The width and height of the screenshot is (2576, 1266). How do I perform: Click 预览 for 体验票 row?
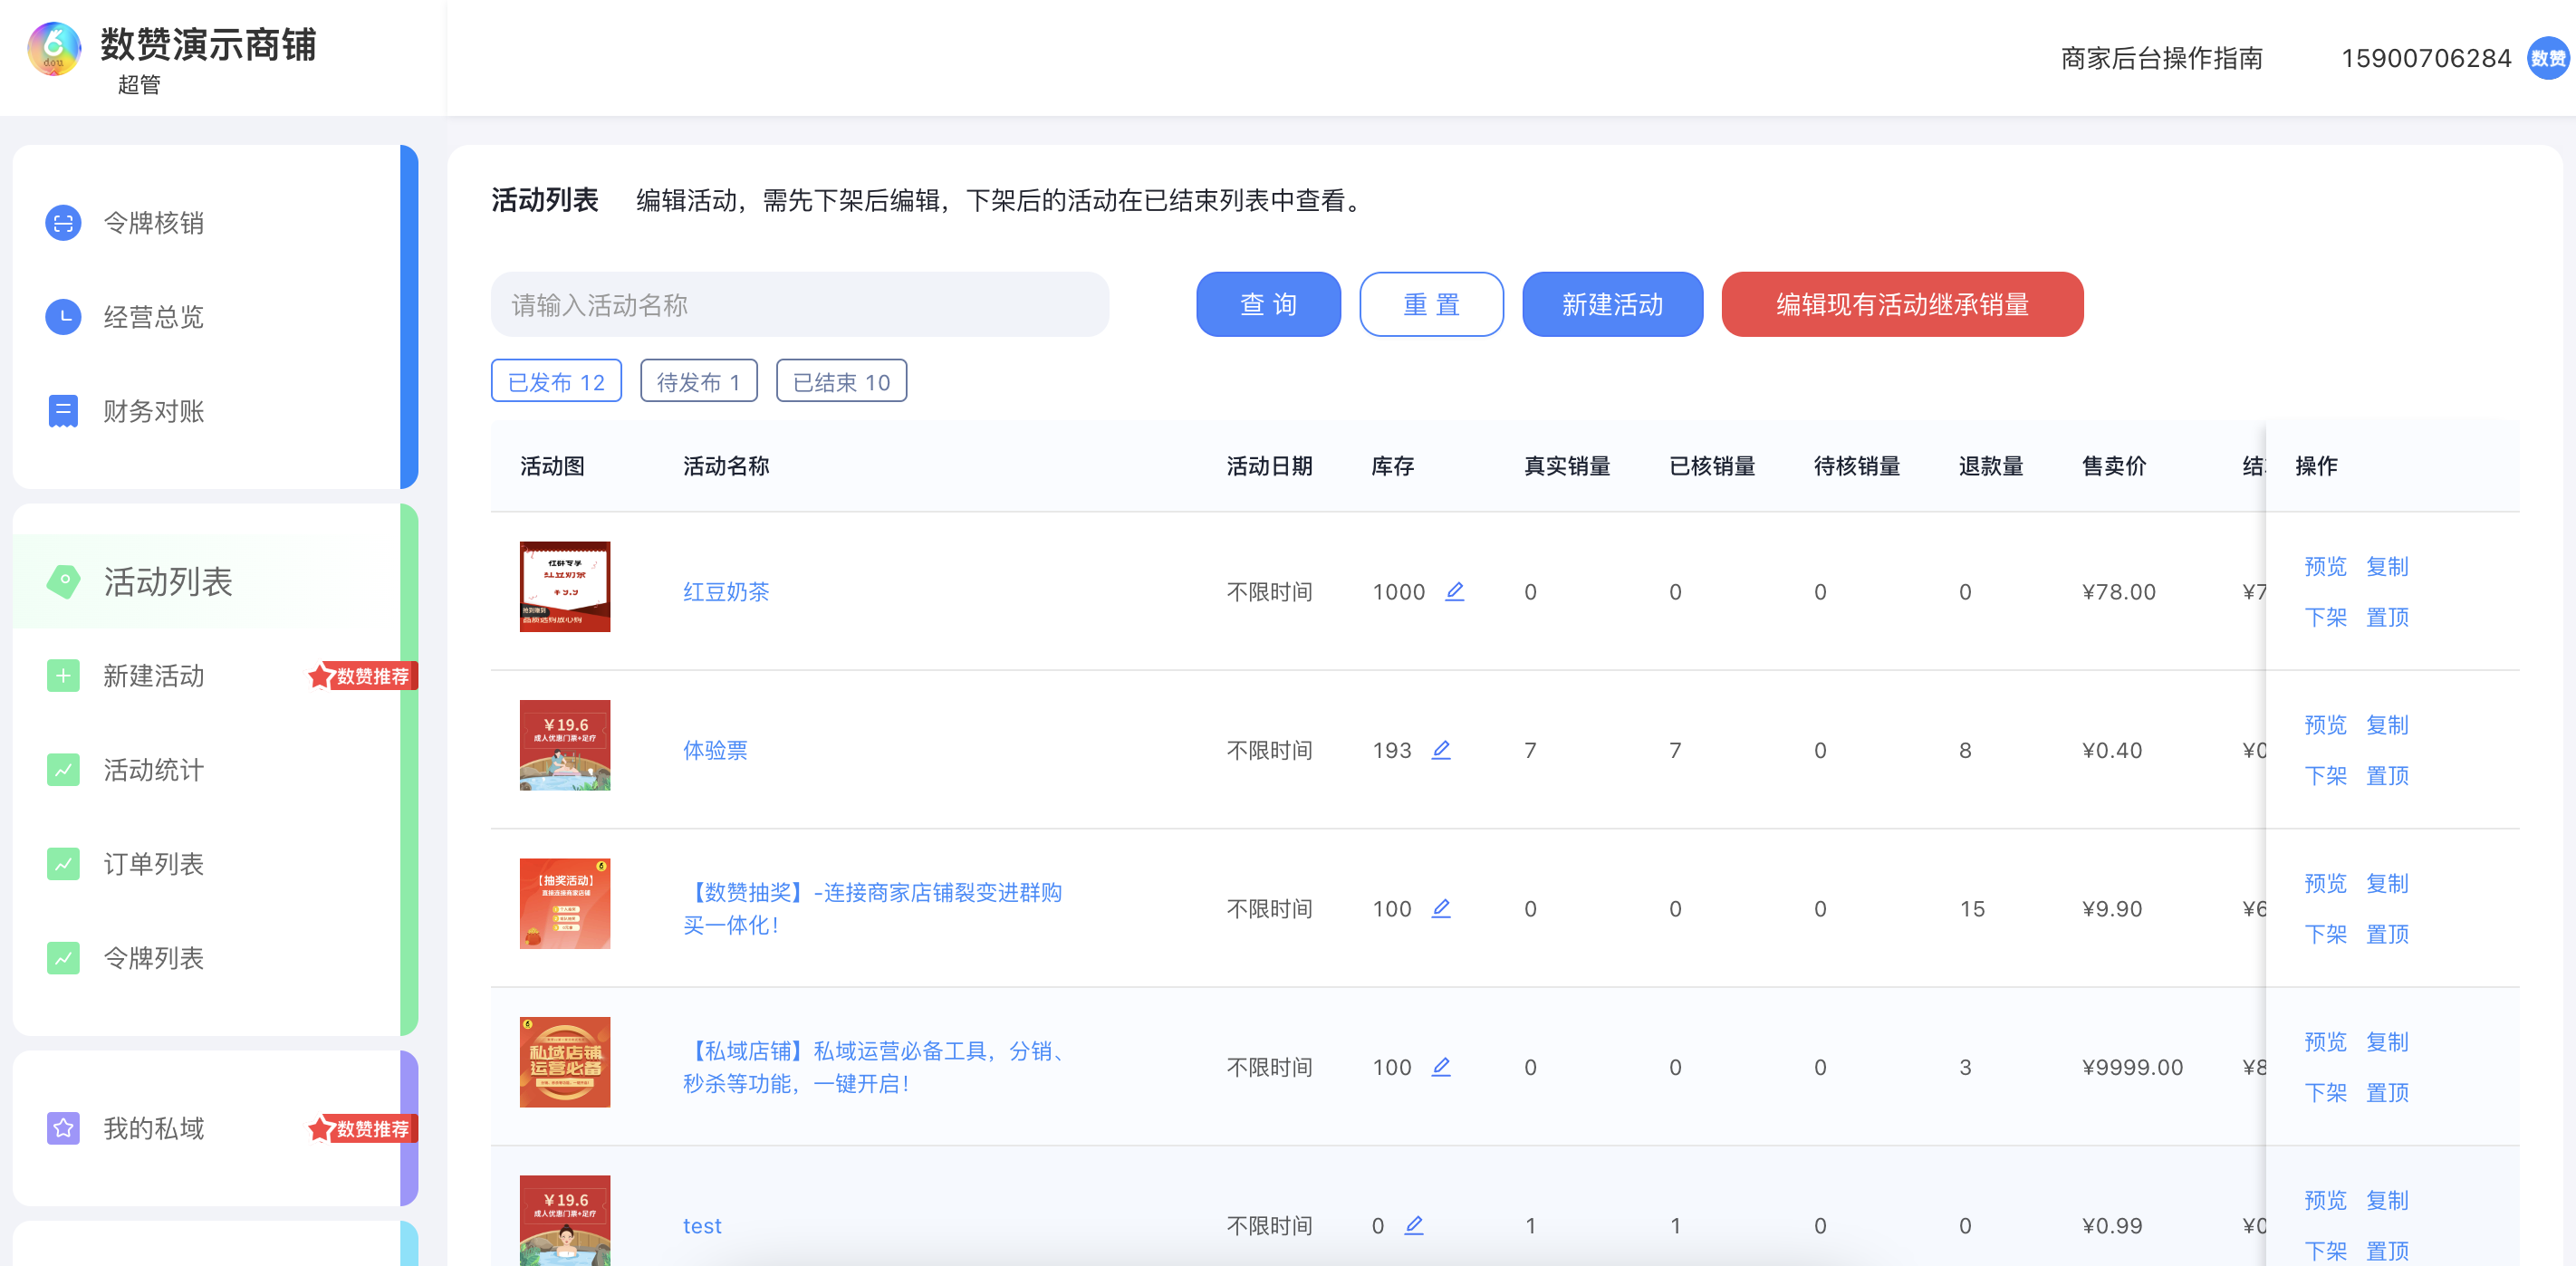click(x=2325, y=724)
